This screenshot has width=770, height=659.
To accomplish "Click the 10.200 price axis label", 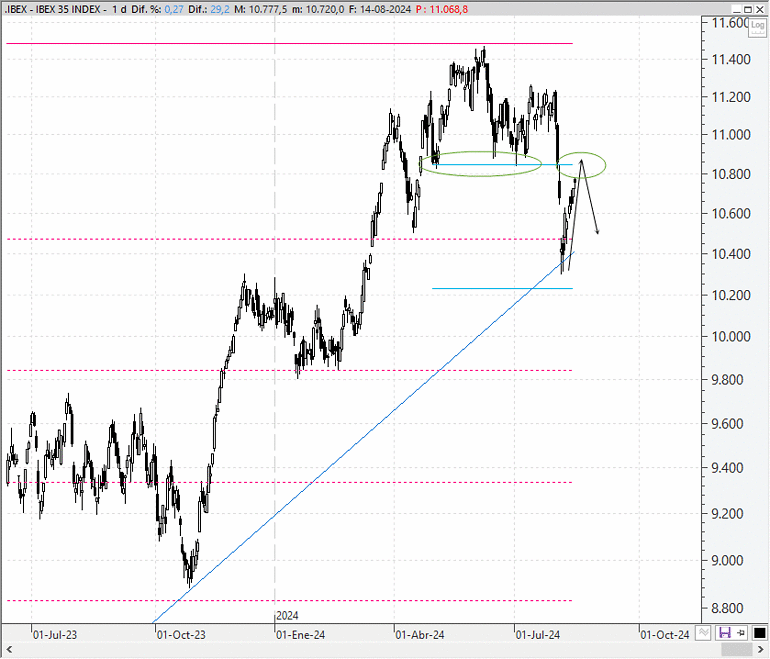I will coord(731,295).
